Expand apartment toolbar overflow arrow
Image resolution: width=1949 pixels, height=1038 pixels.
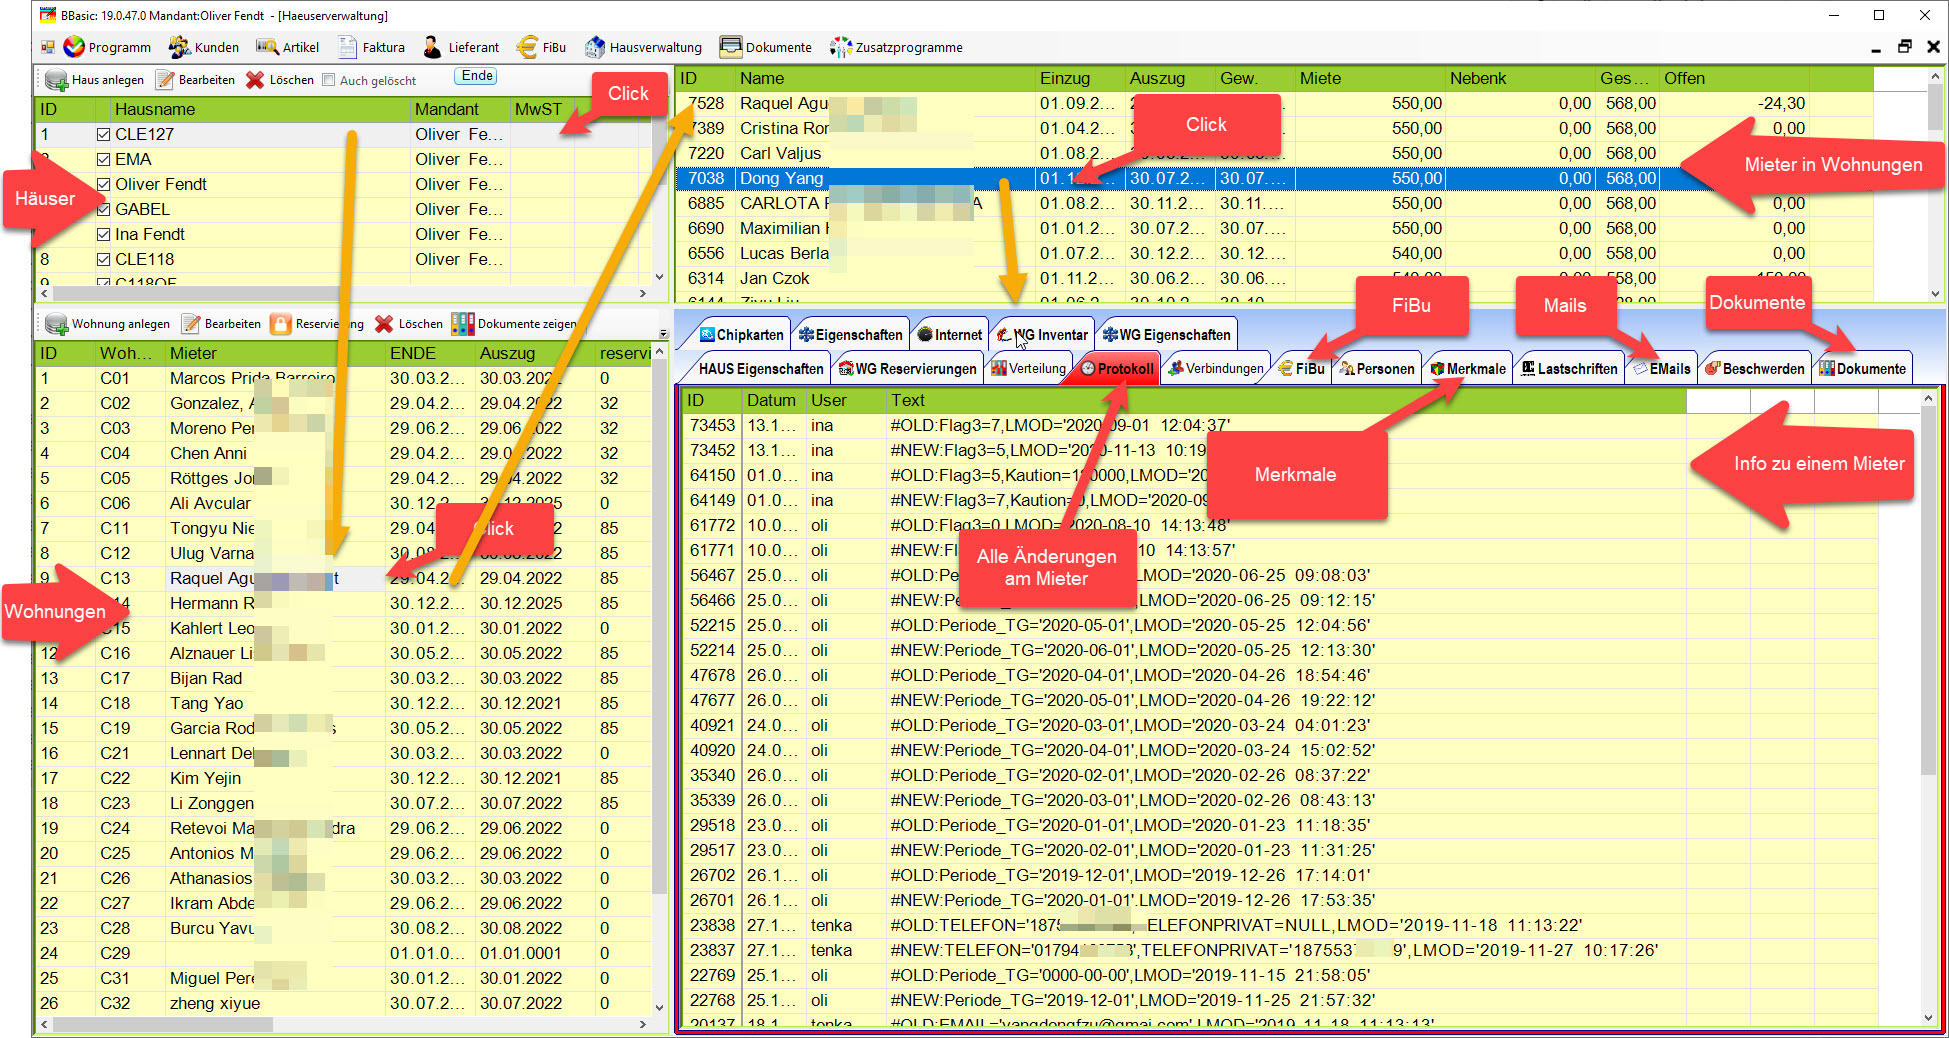click(x=663, y=333)
